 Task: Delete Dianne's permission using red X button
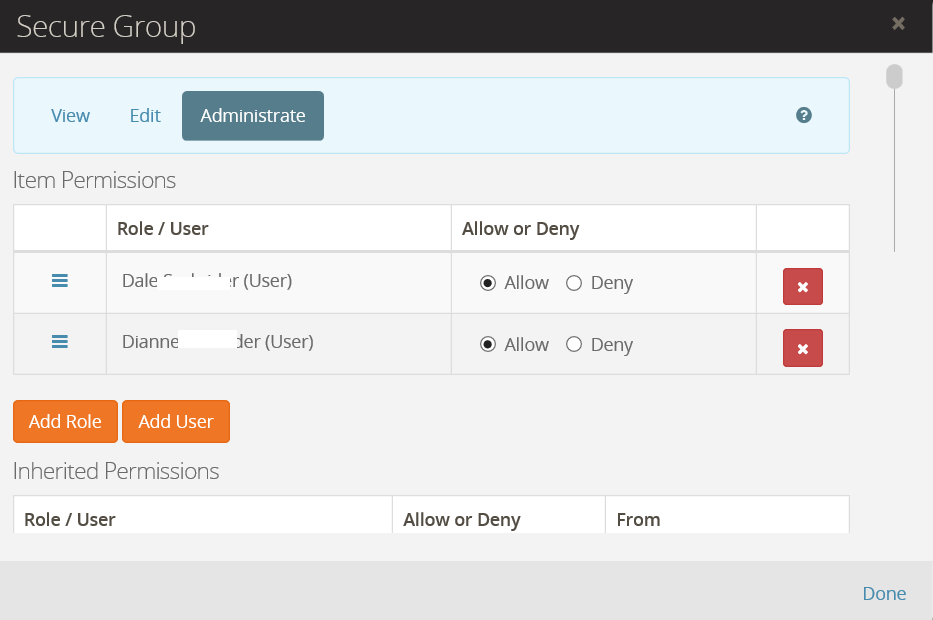click(802, 348)
